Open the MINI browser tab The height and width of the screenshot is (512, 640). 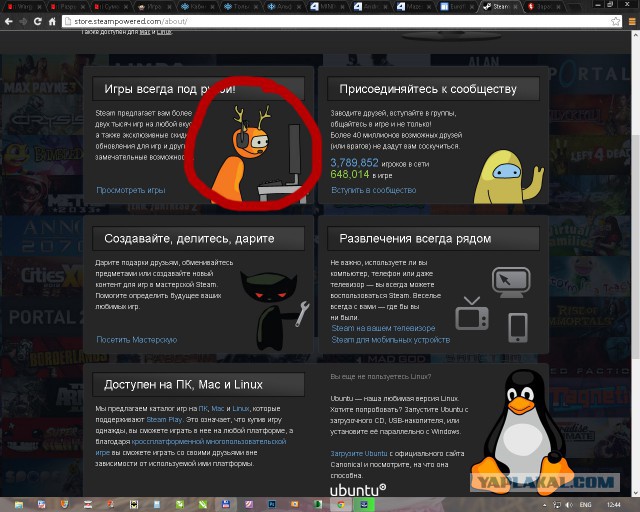326,7
